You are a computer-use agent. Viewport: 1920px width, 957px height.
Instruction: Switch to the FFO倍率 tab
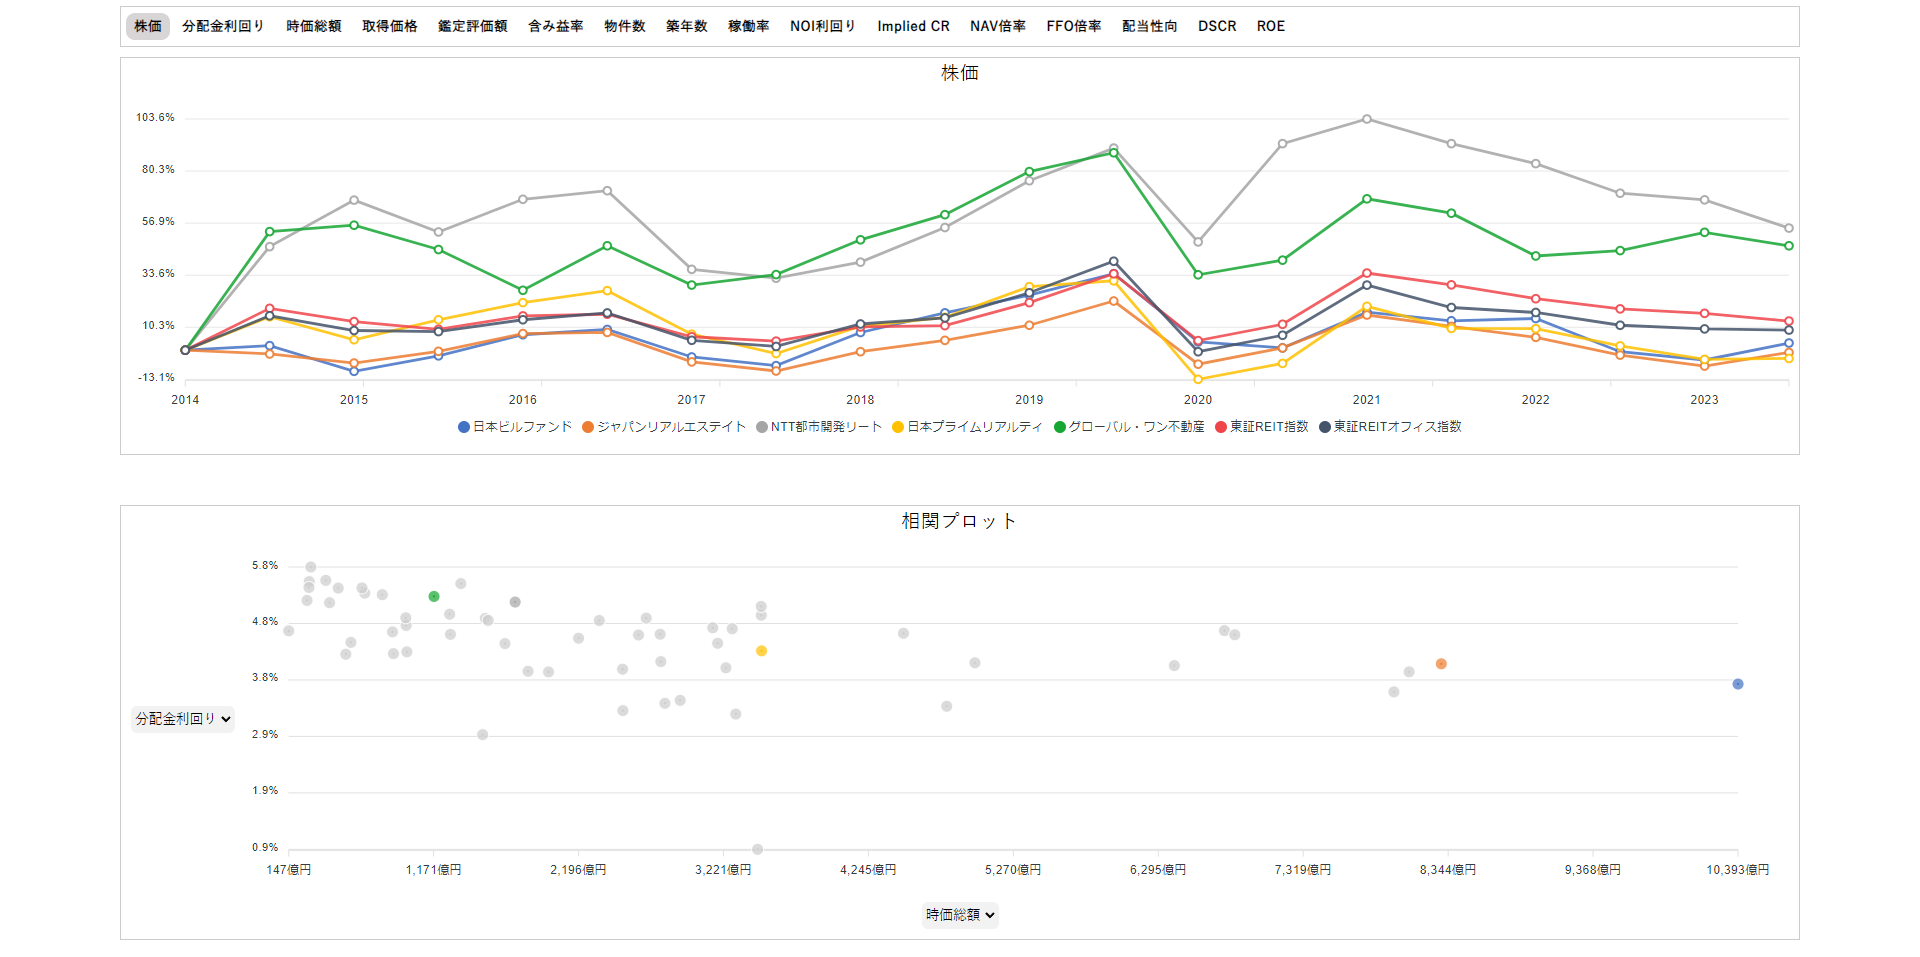(1074, 26)
